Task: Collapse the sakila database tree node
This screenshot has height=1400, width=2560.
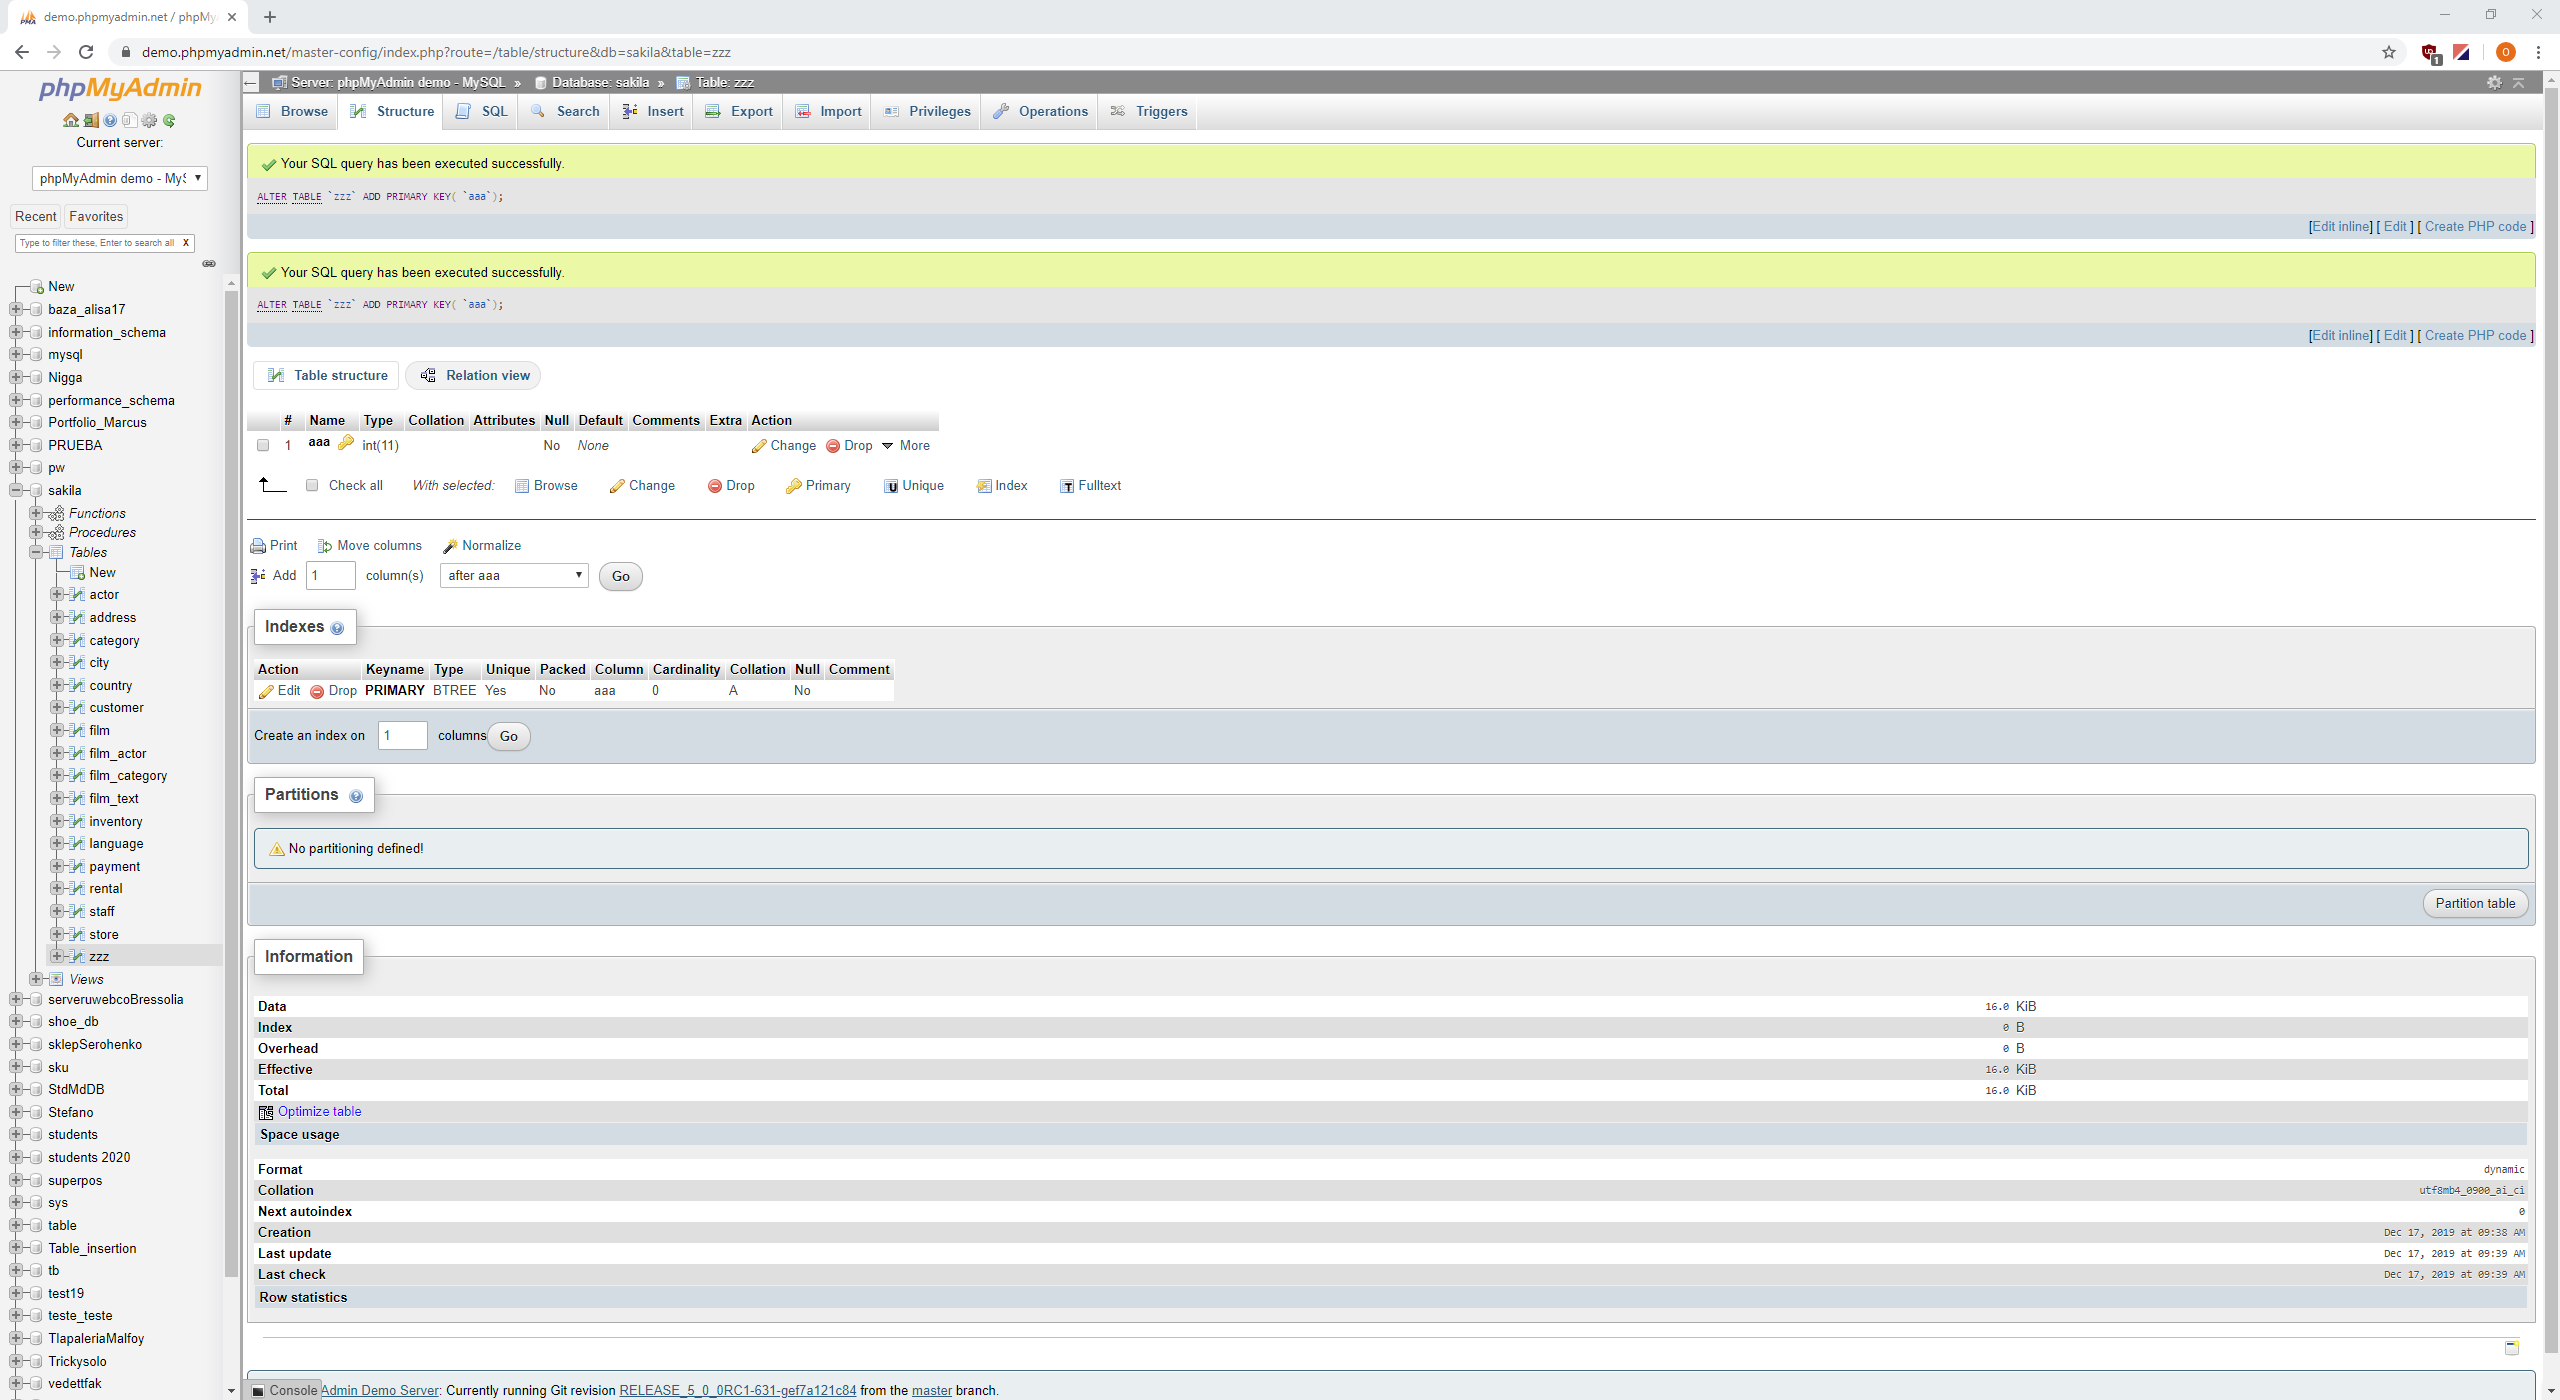Action: pos(17,490)
